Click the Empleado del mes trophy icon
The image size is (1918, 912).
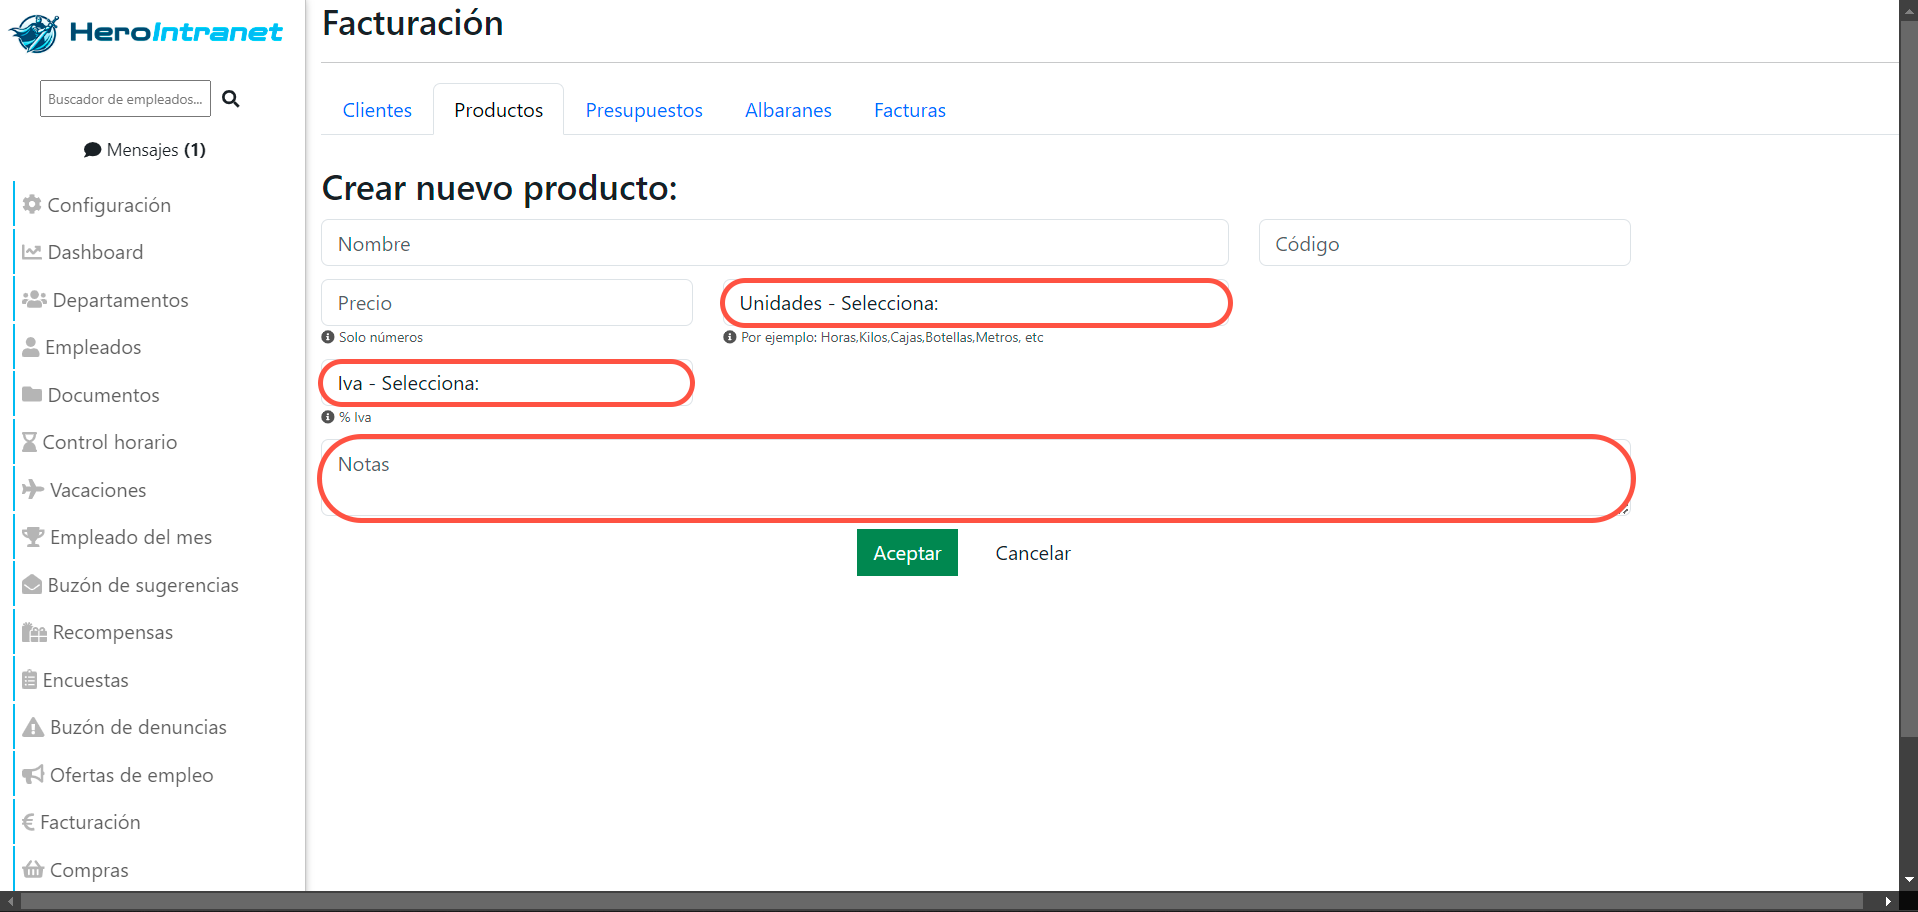click(33, 537)
